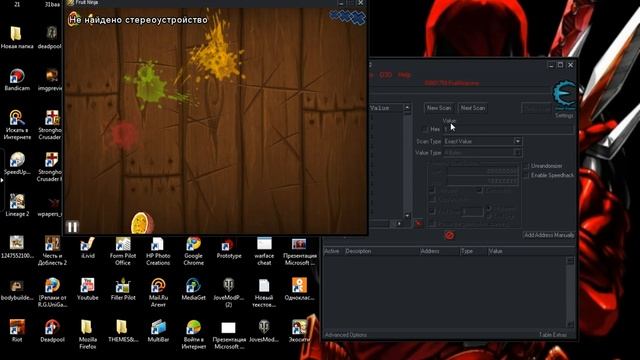This screenshot has height=360, width=640.
Task: Click the red clear-list no-entry icon
Action: pyautogui.click(x=449, y=236)
